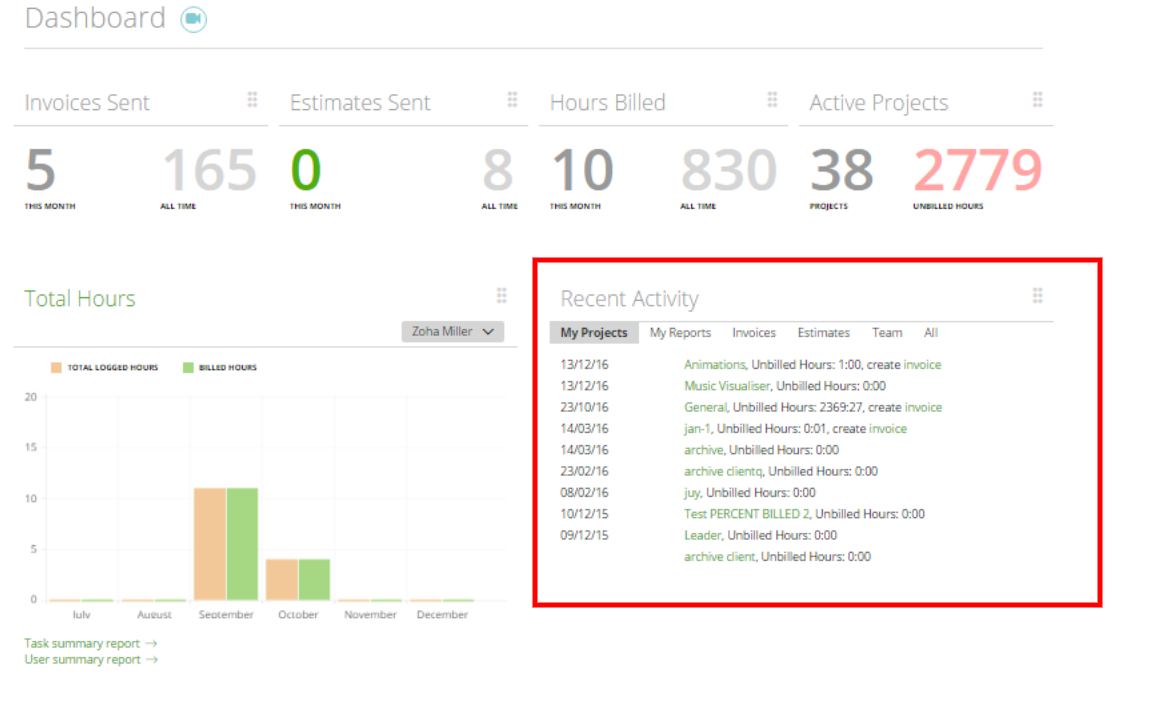1160x712 pixels.
Task: Toggle Billed Hours legend series
Action: [x=220, y=367]
